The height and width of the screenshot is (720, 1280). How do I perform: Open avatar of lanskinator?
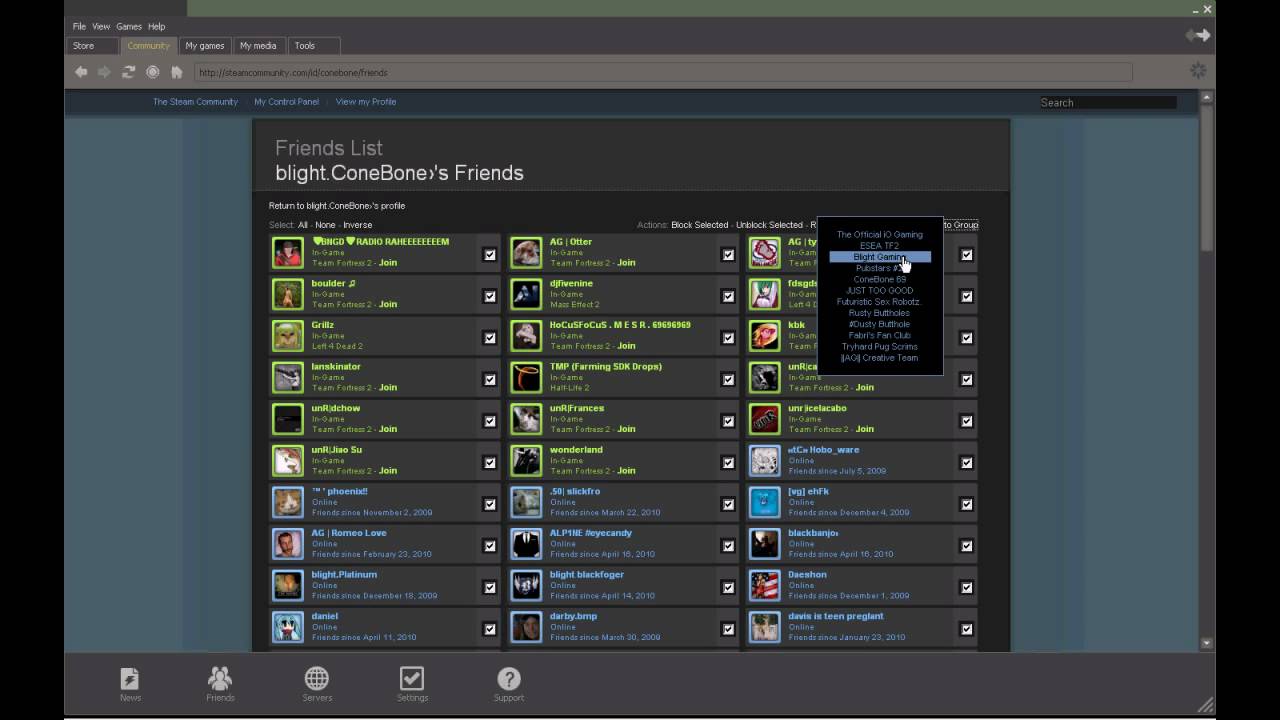click(x=288, y=378)
